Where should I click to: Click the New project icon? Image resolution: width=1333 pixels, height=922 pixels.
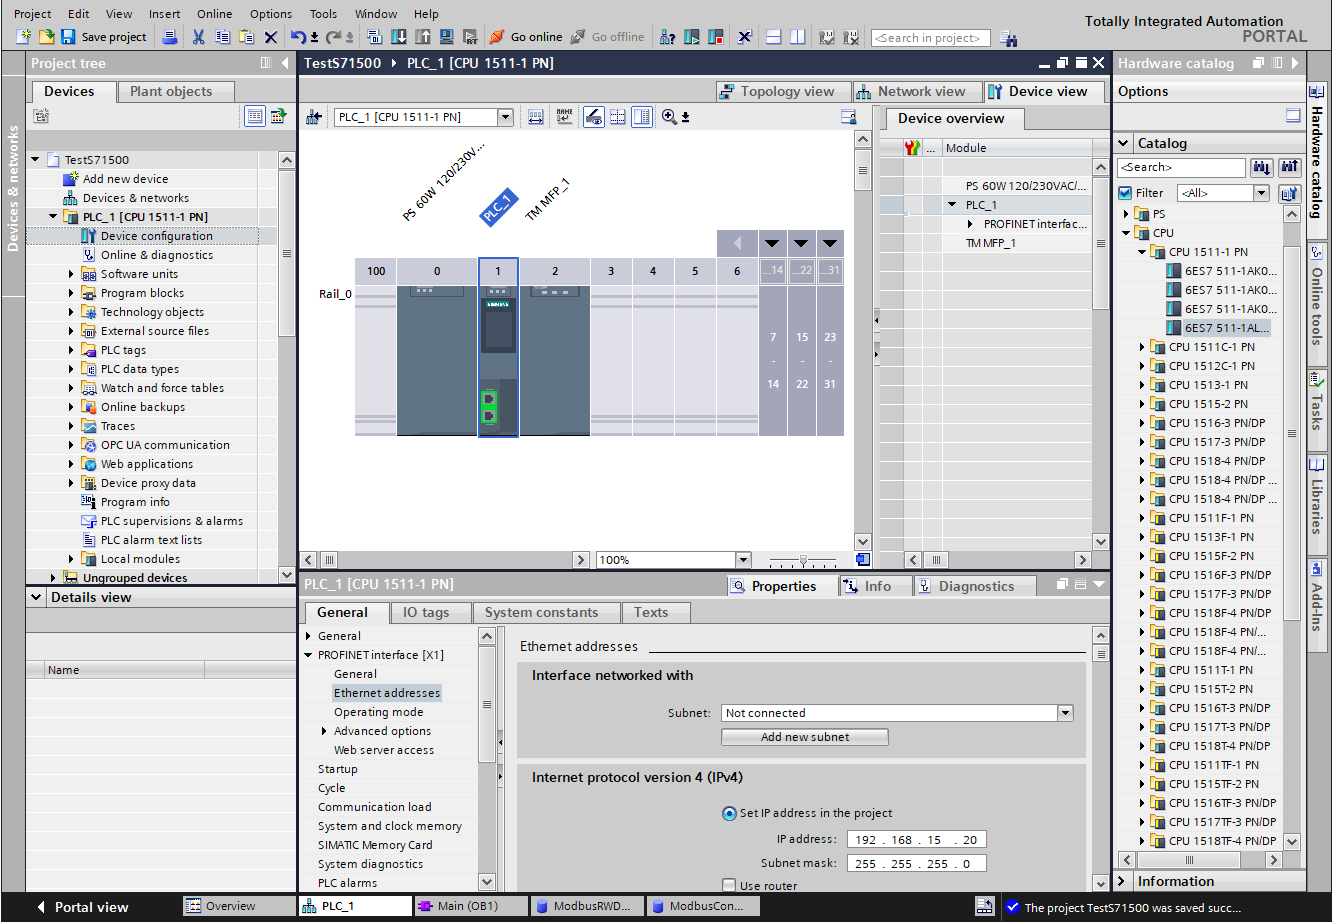coord(23,37)
